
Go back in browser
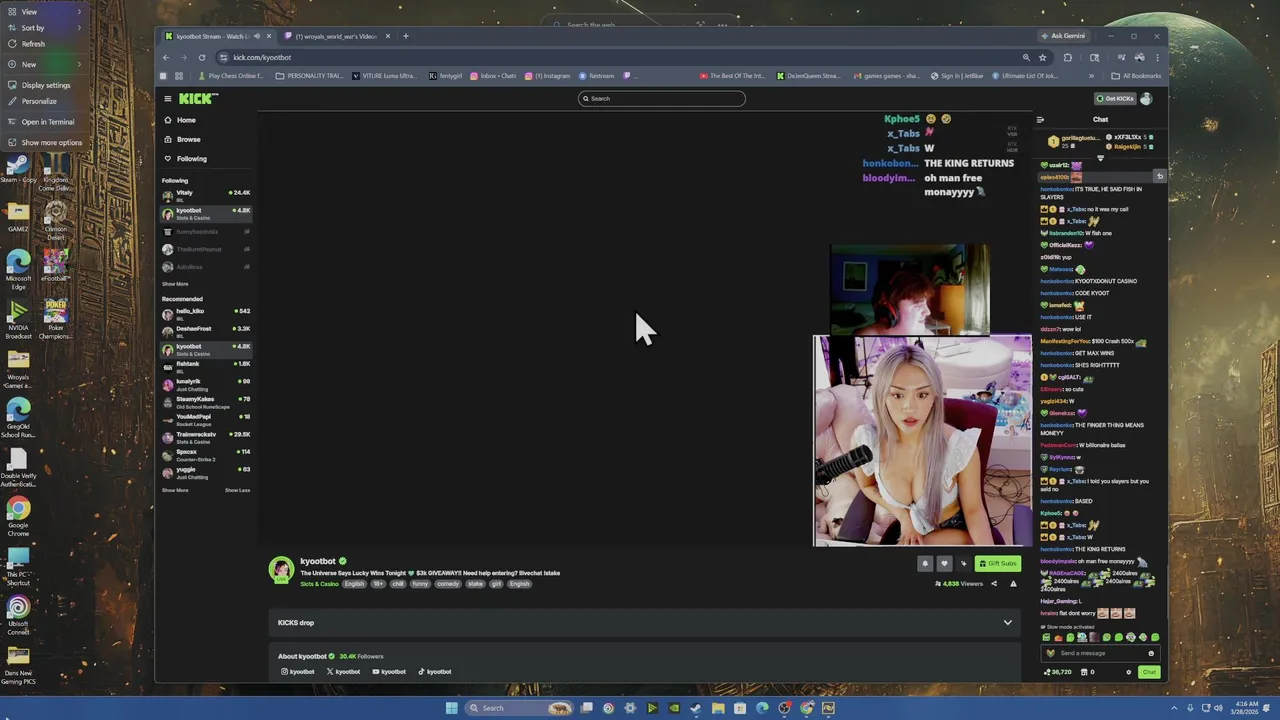click(x=166, y=57)
